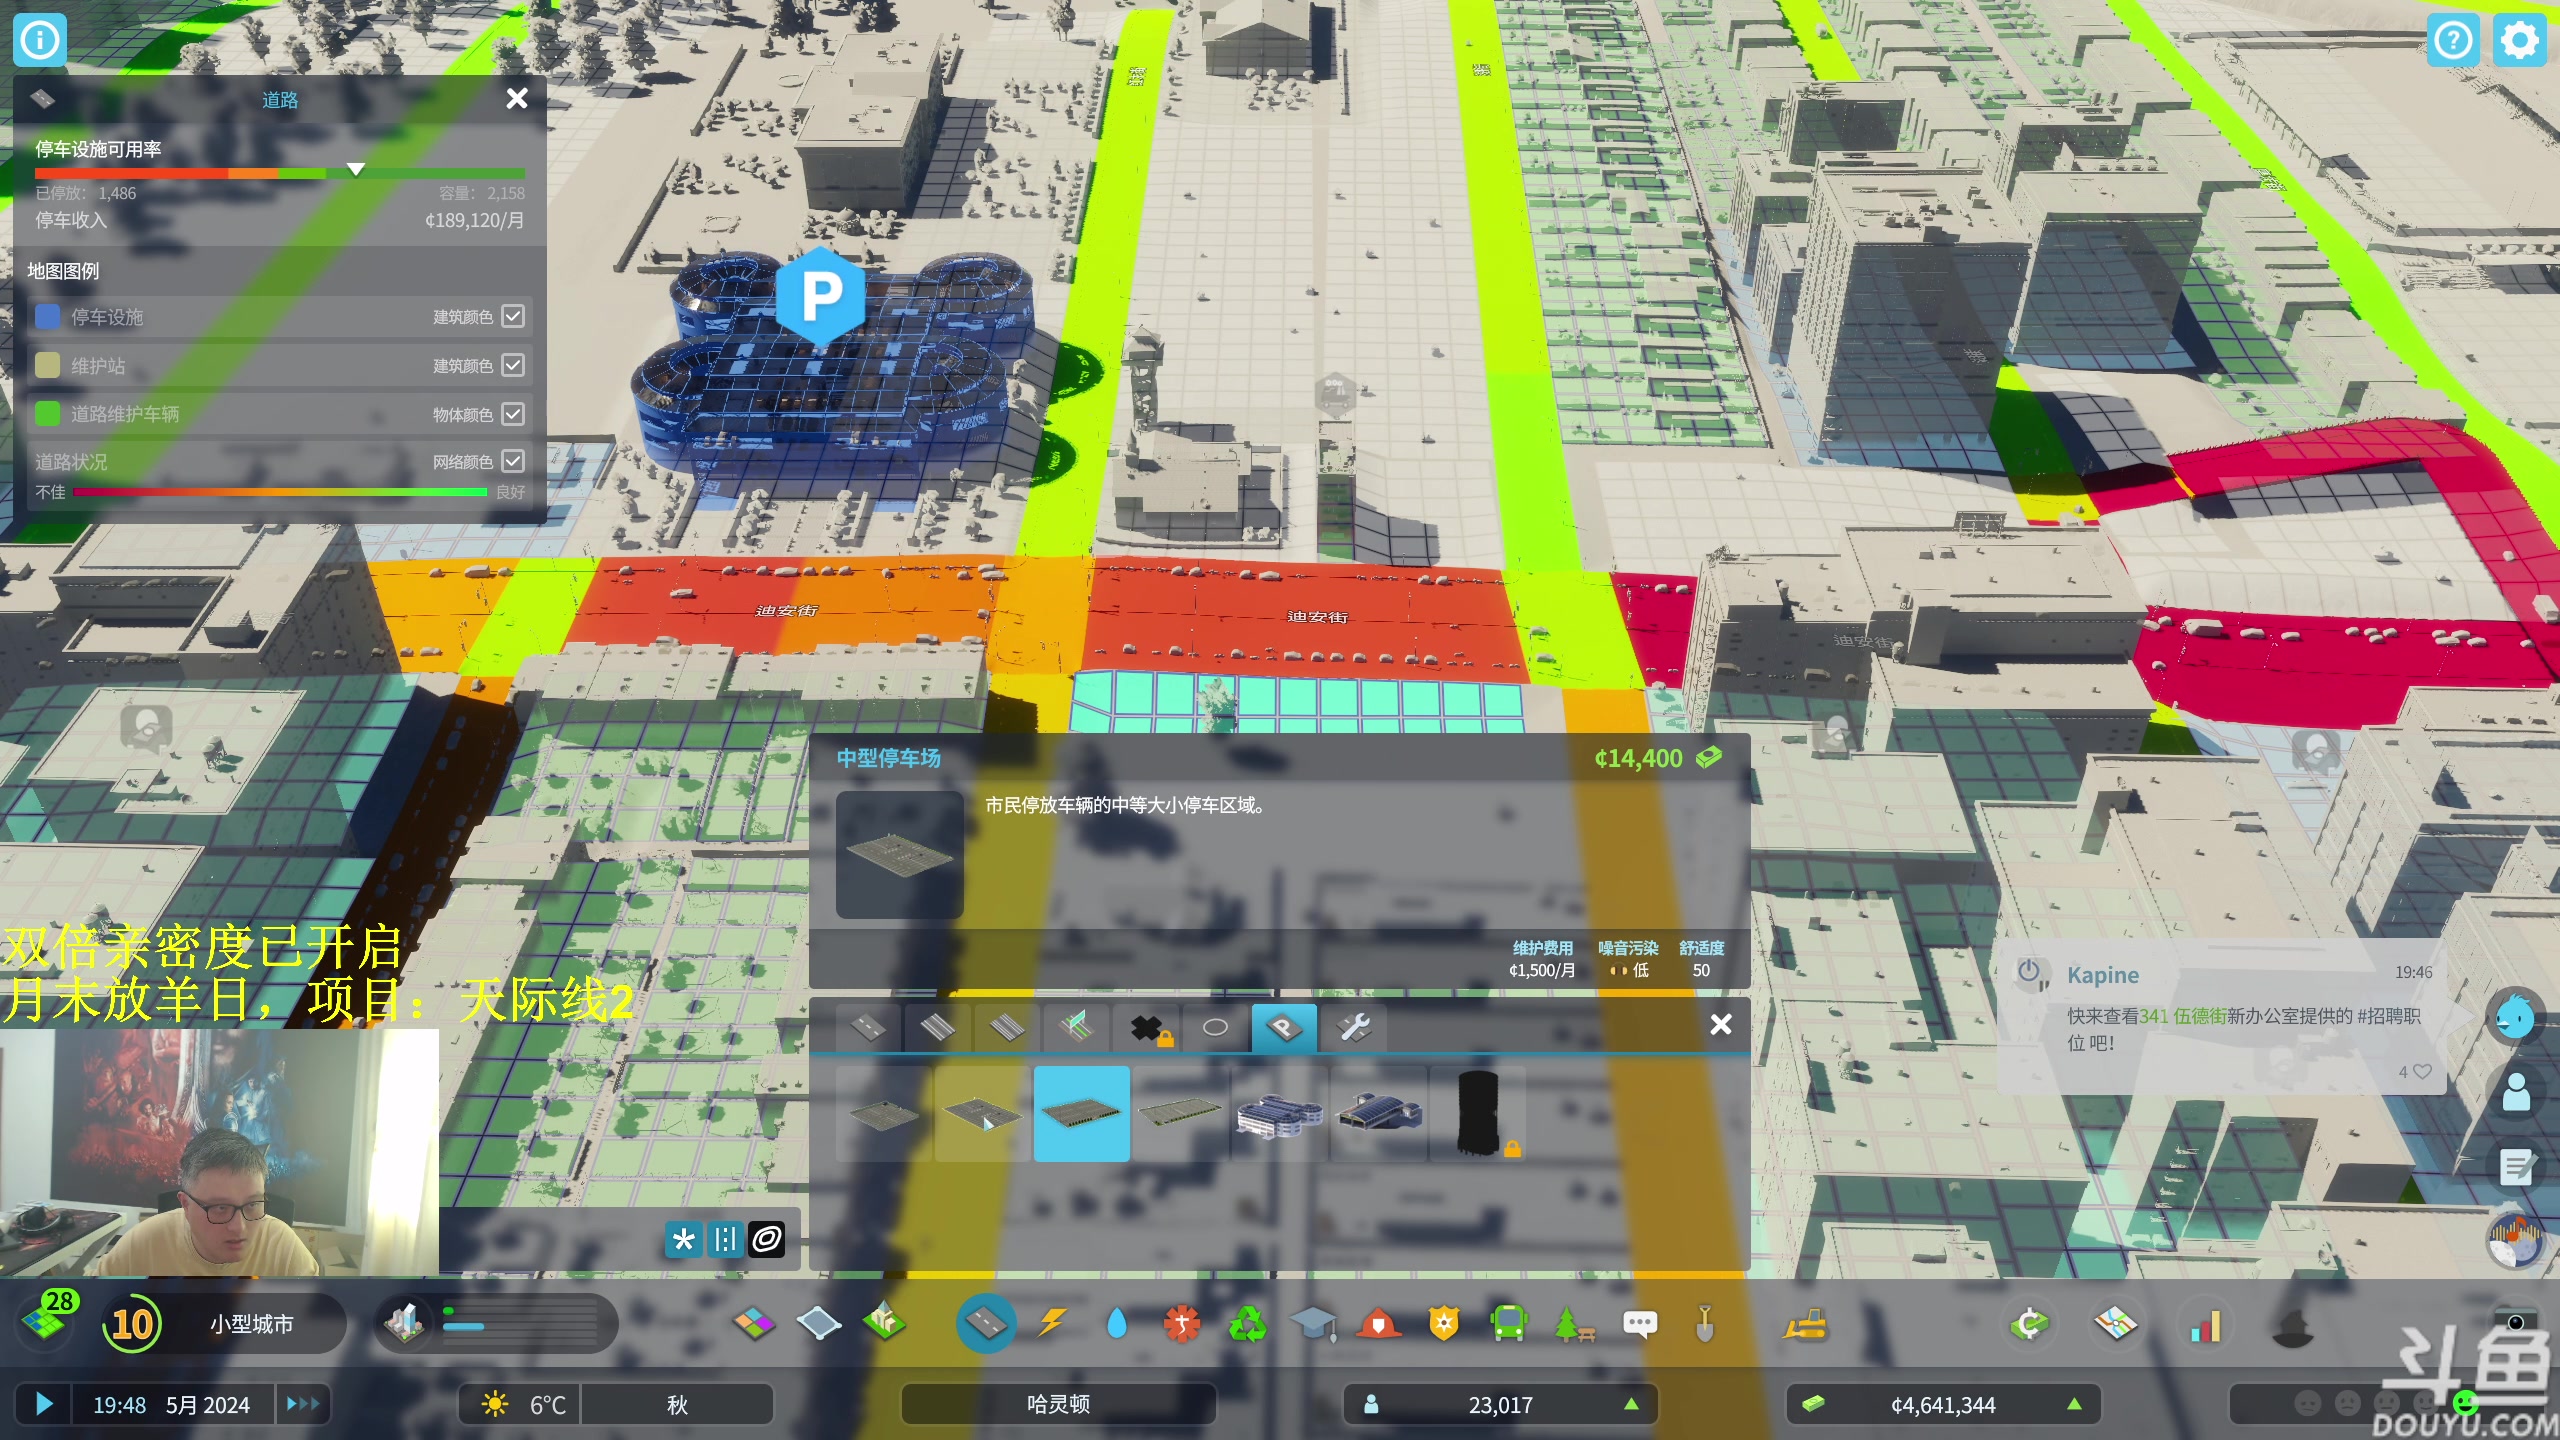Open the Public Transportation bus menu
This screenshot has width=2560, height=1440.
(1509, 1324)
